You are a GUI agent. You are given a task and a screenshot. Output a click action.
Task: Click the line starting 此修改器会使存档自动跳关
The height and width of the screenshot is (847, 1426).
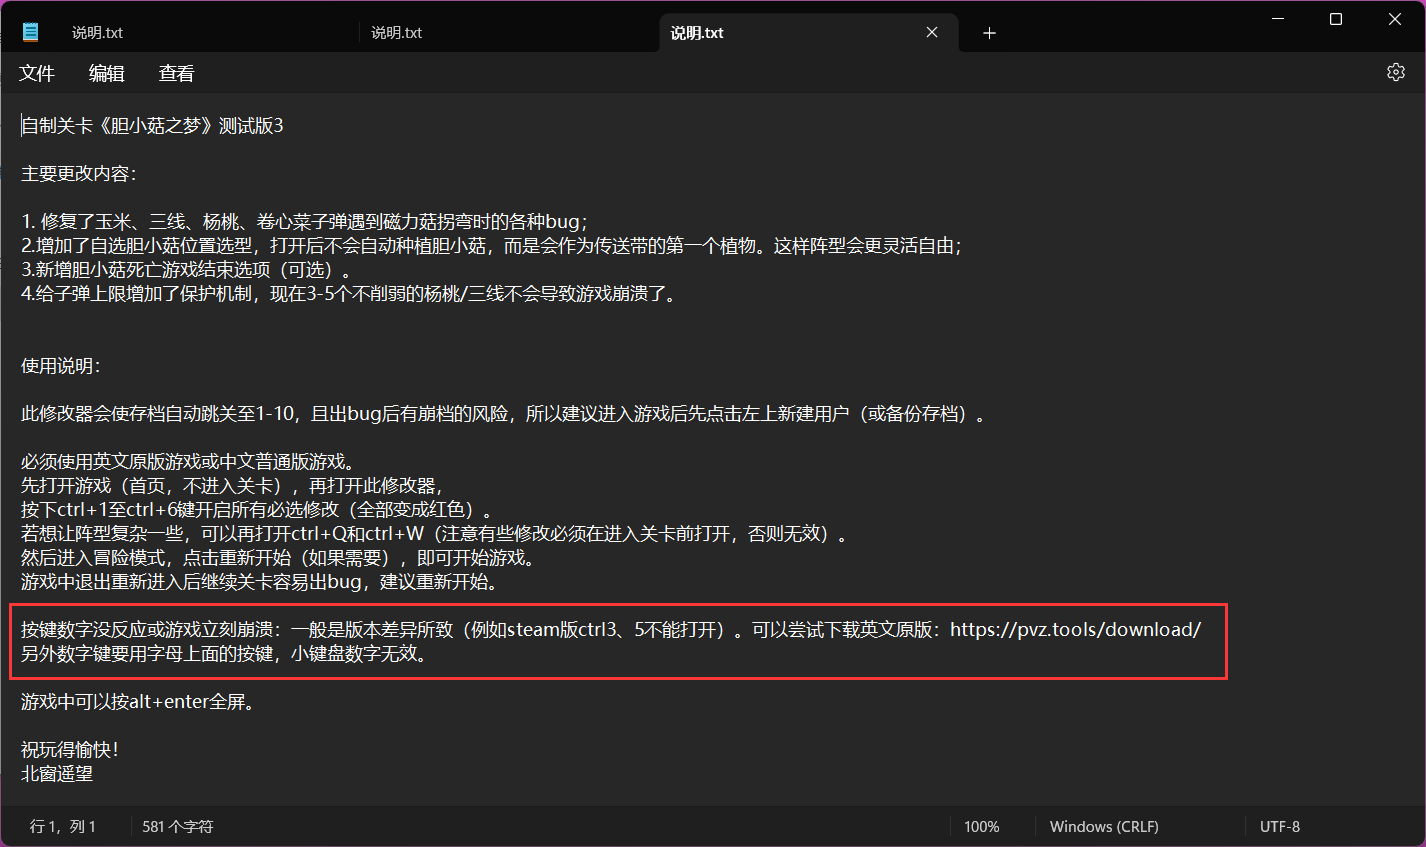tap(503, 414)
